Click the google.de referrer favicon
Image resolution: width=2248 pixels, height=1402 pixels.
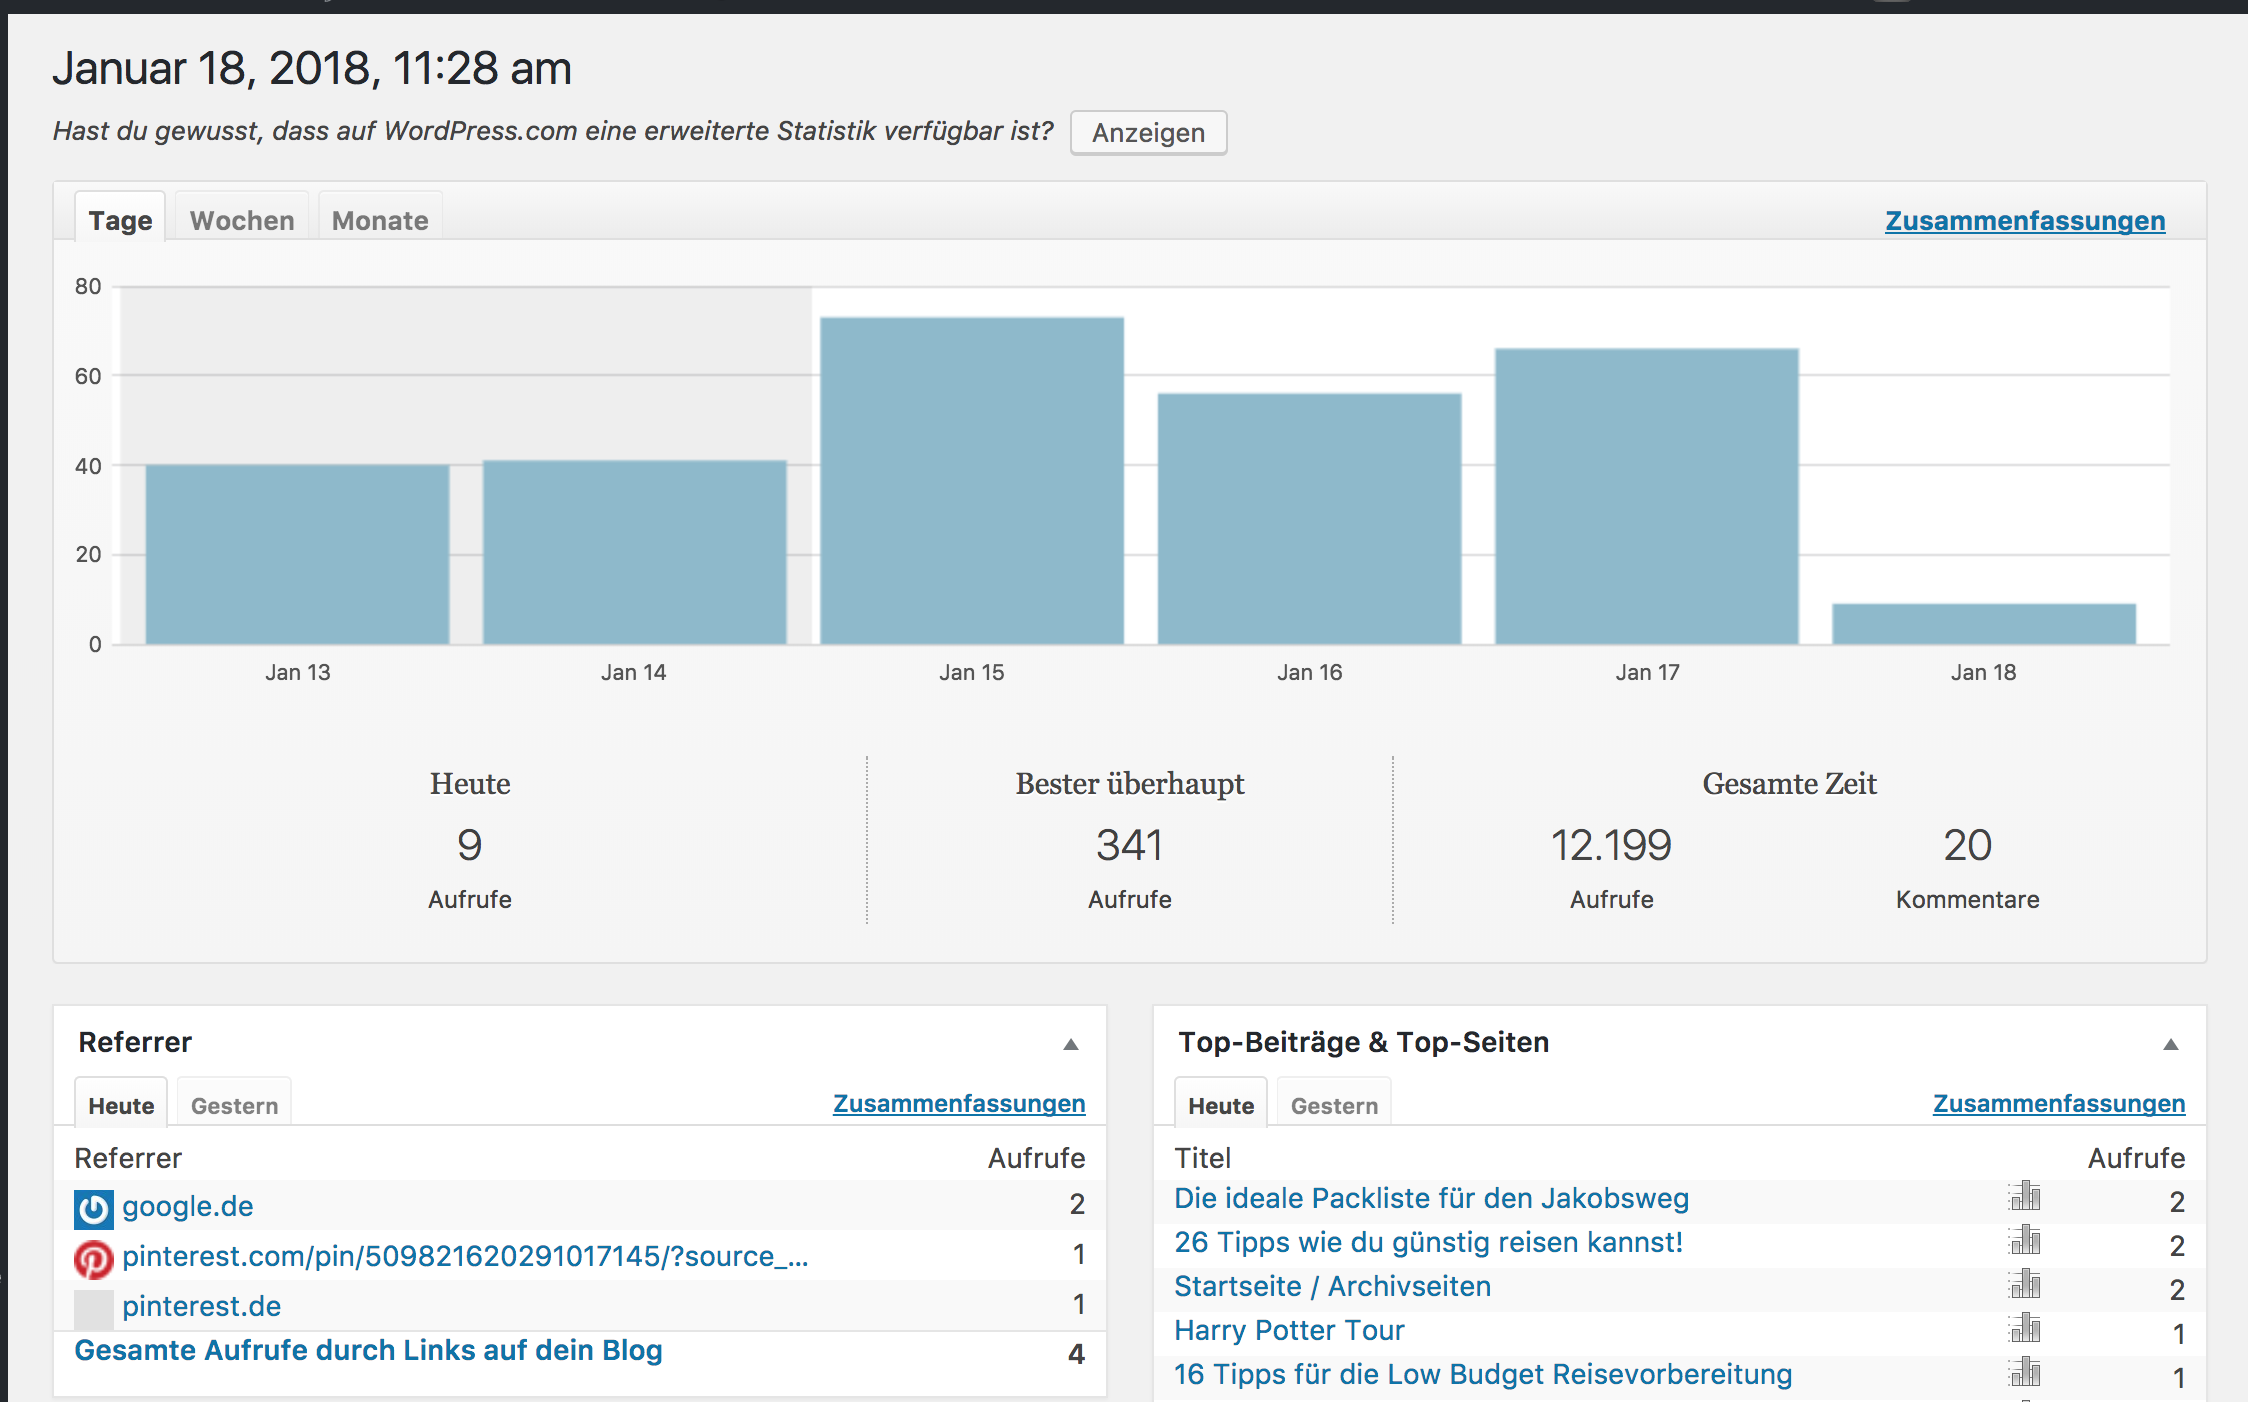click(x=94, y=1208)
